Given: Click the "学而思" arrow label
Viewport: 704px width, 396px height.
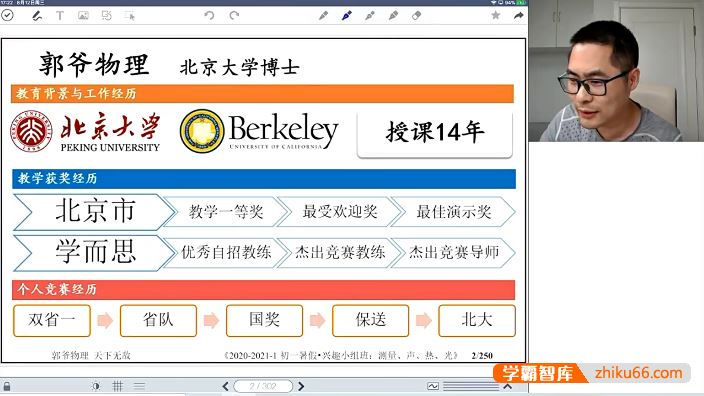Looking at the screenshot, I should tap(95, 252).
